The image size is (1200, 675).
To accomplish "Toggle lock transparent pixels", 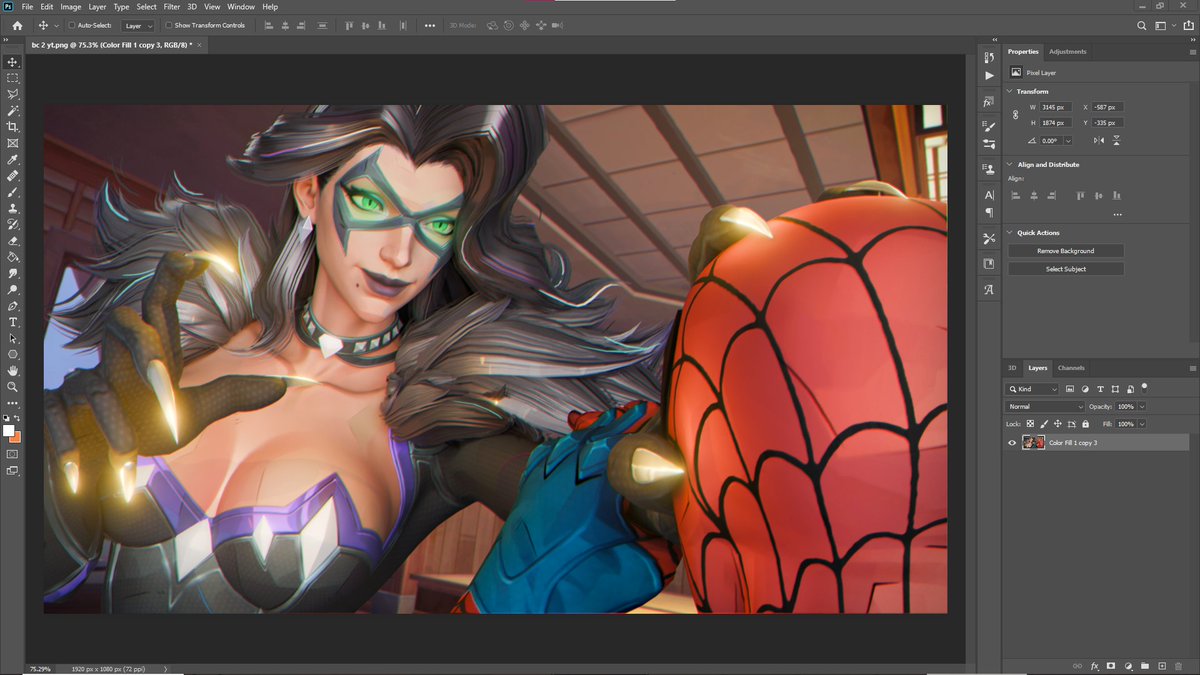I will [x=1031, y=424].
